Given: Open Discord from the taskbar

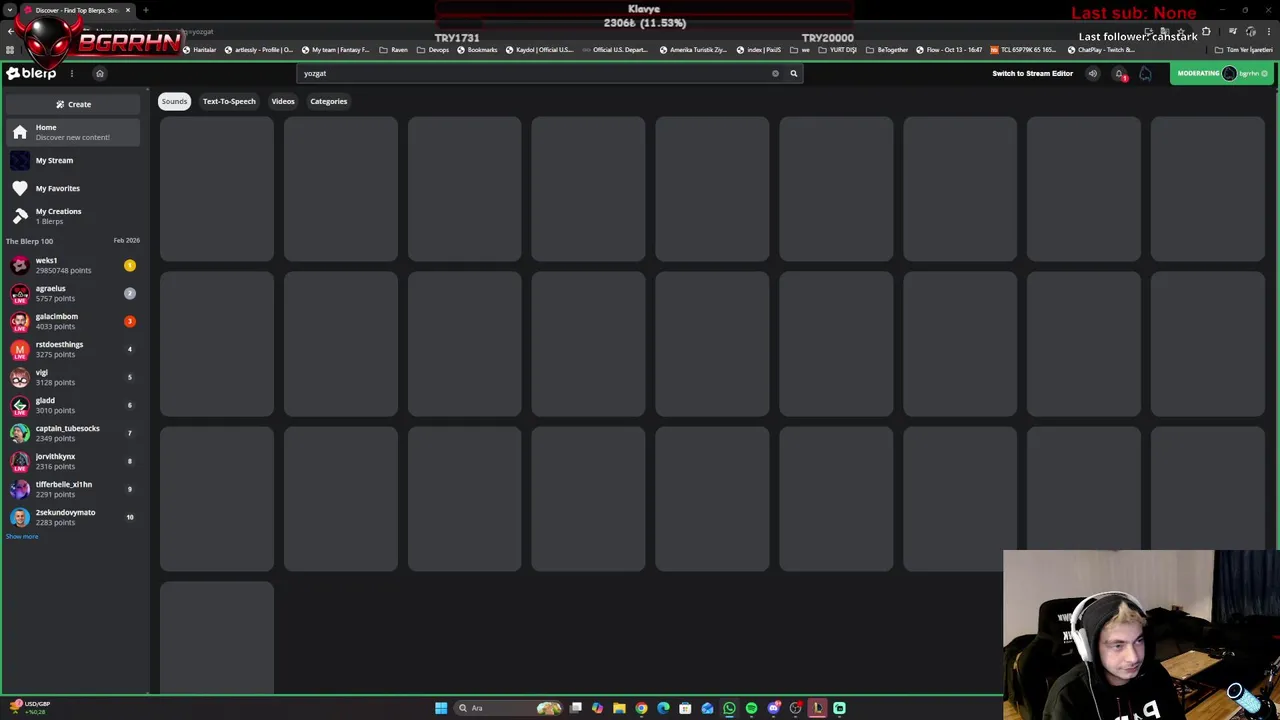Looking at the screenshot, I should [773, 708].
